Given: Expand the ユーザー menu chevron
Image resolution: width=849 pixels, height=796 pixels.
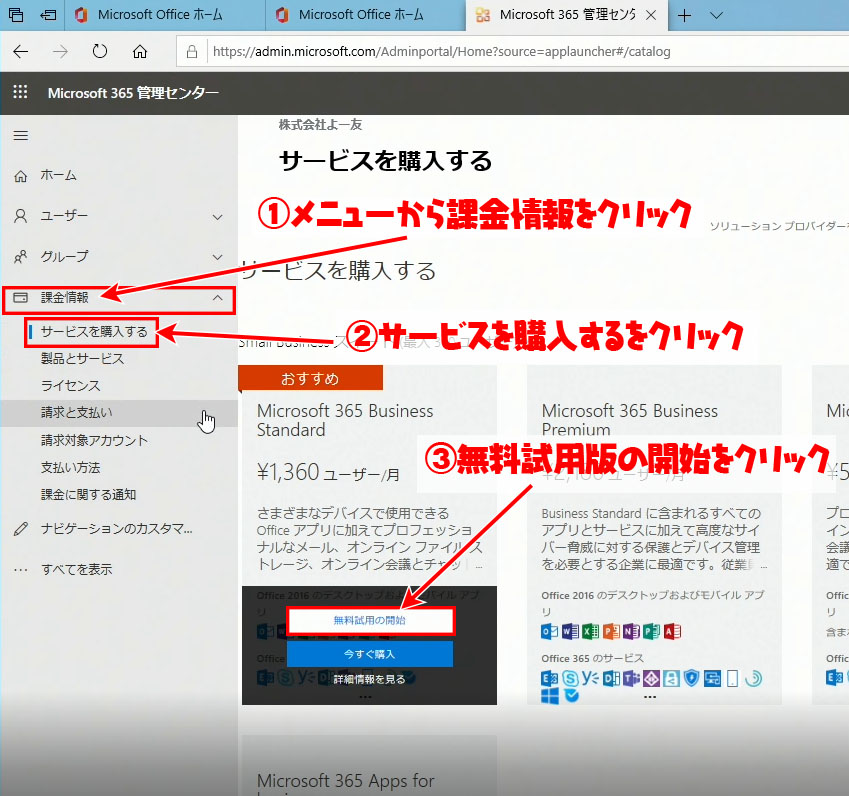Looking at the screenshot, I should point(218,217).
